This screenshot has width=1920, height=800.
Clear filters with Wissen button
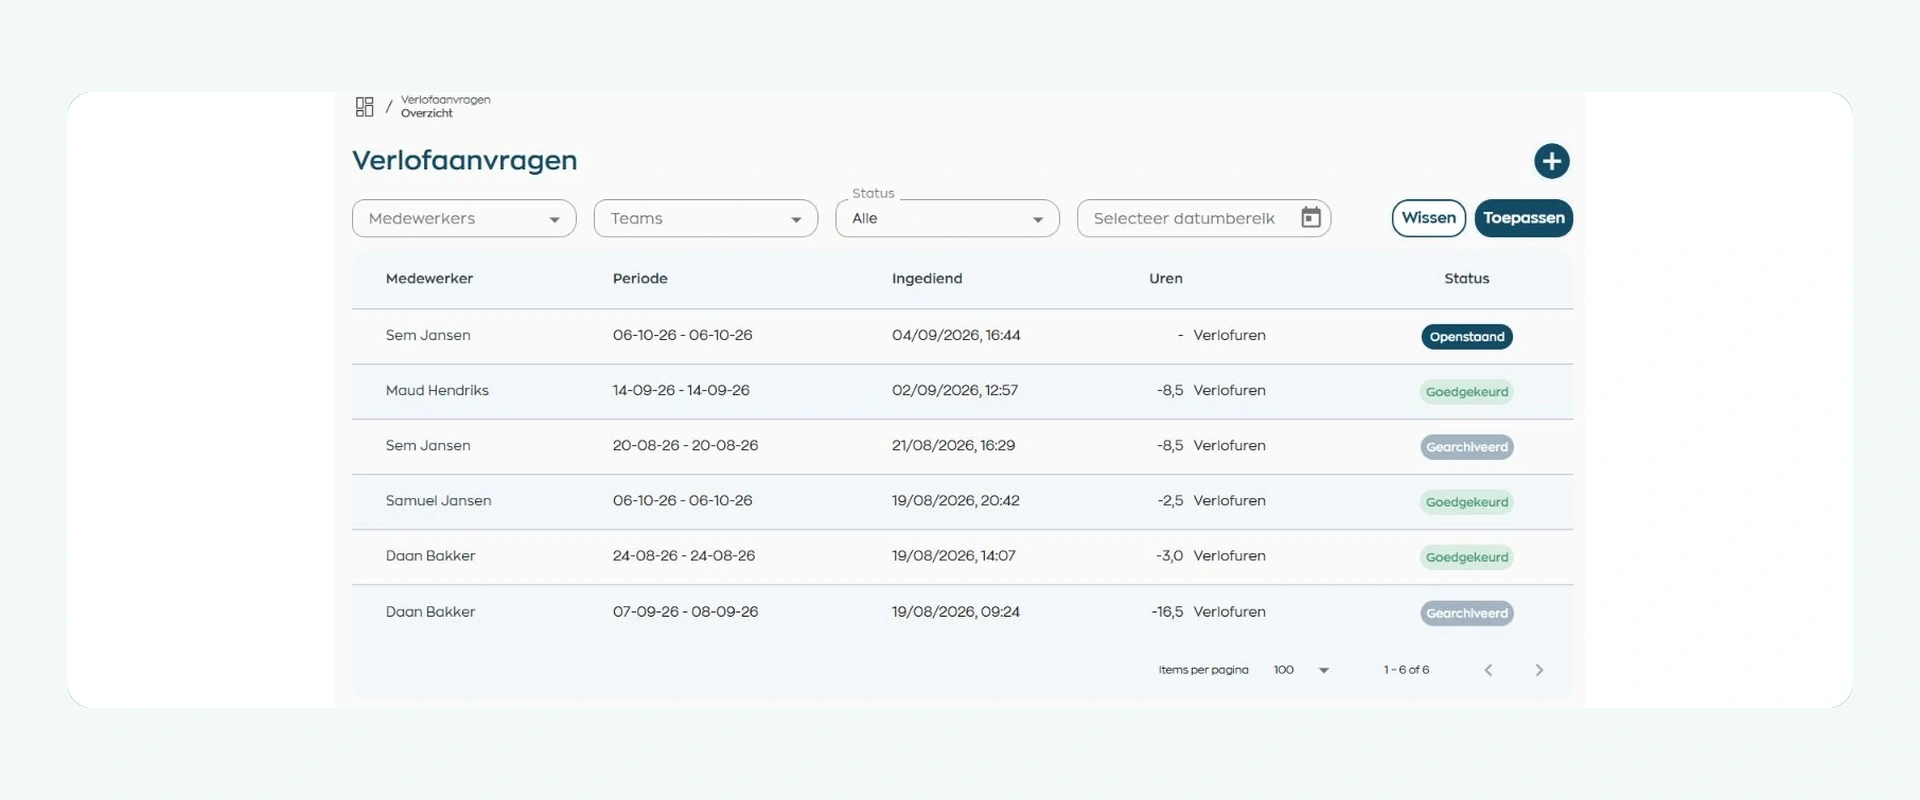pos(1428,218)
